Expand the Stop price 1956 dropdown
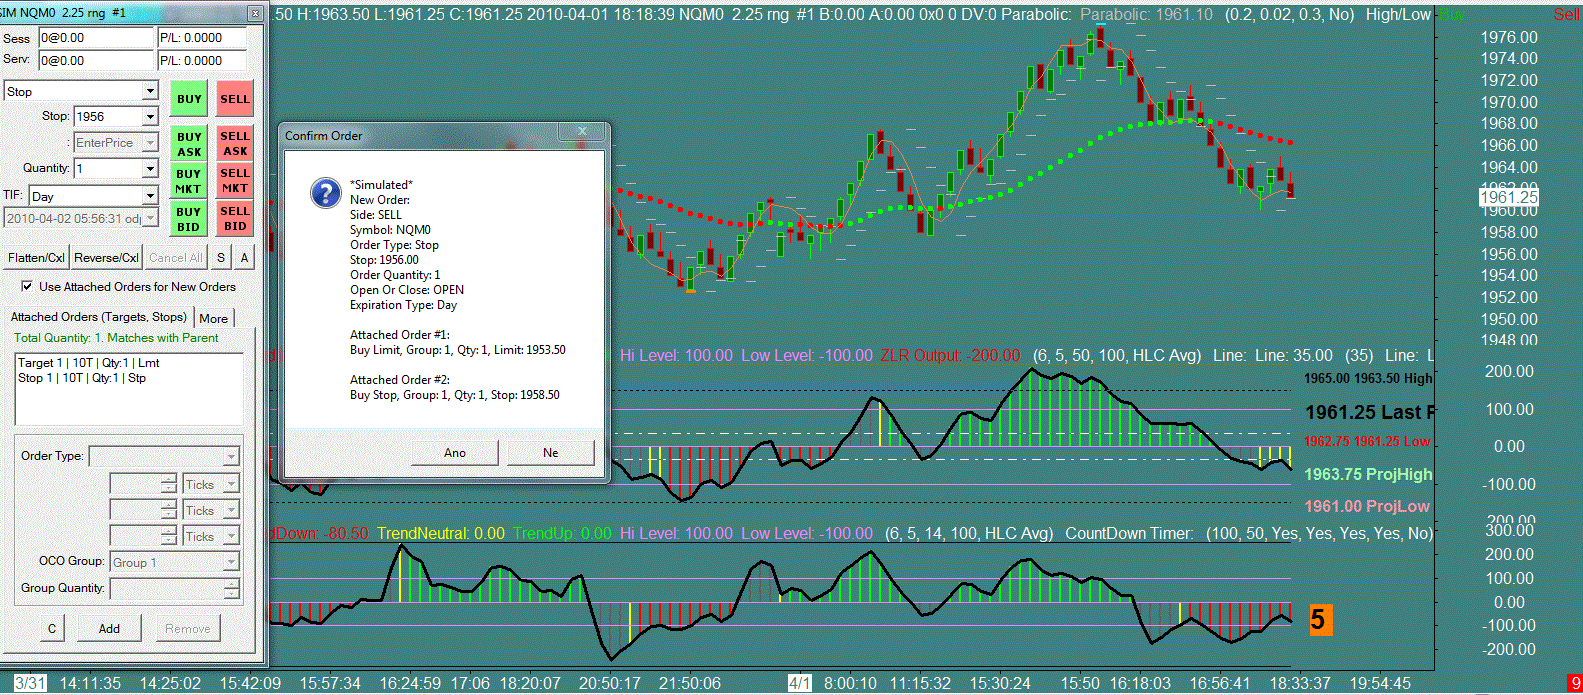This screenshot has height=695, width=1583. 150,117
